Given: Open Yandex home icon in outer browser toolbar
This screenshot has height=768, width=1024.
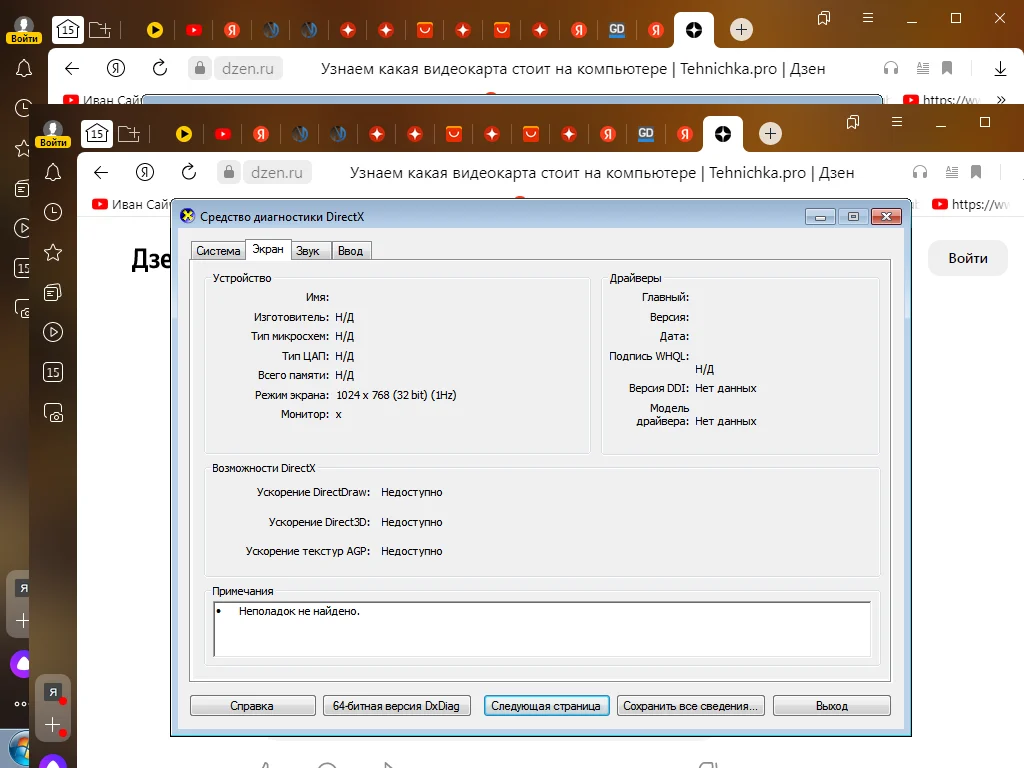Looking at the screenshot, I should [116, 68].
